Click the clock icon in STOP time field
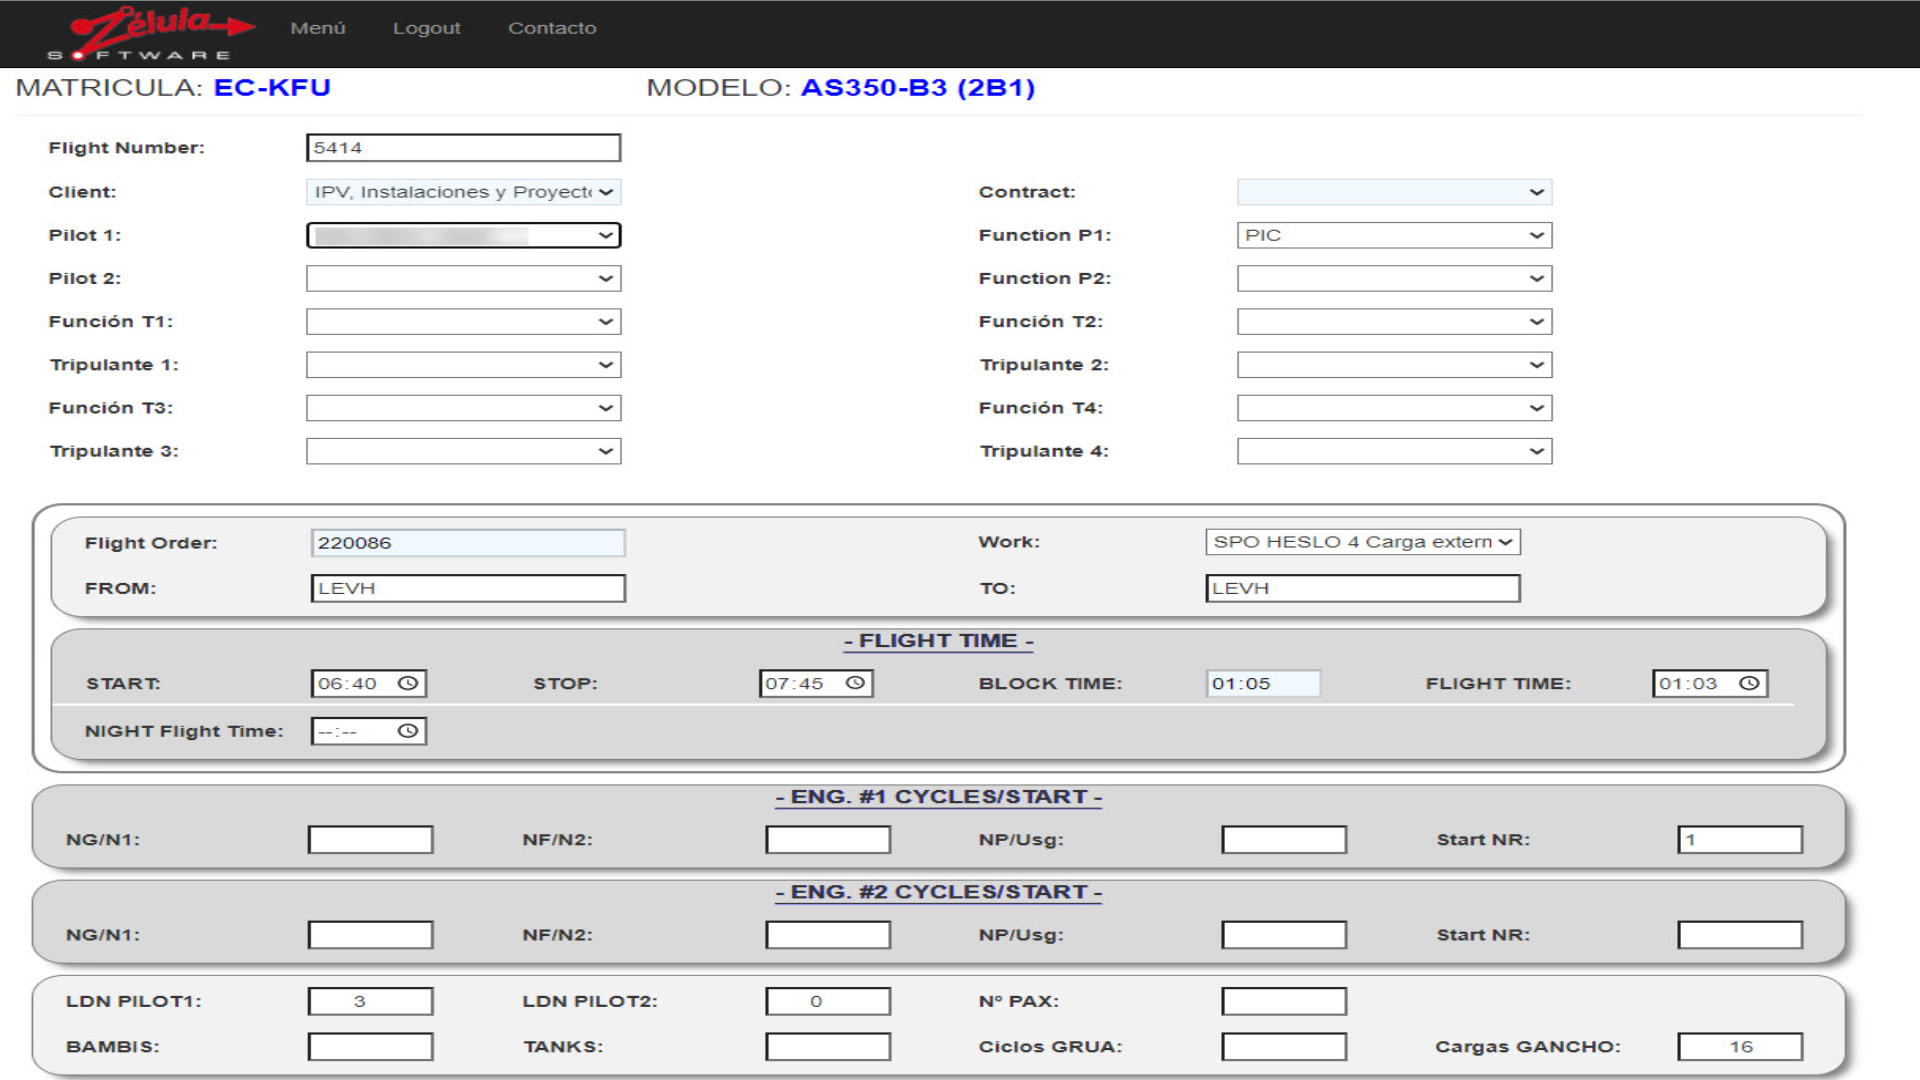 (x=855, y=683)
